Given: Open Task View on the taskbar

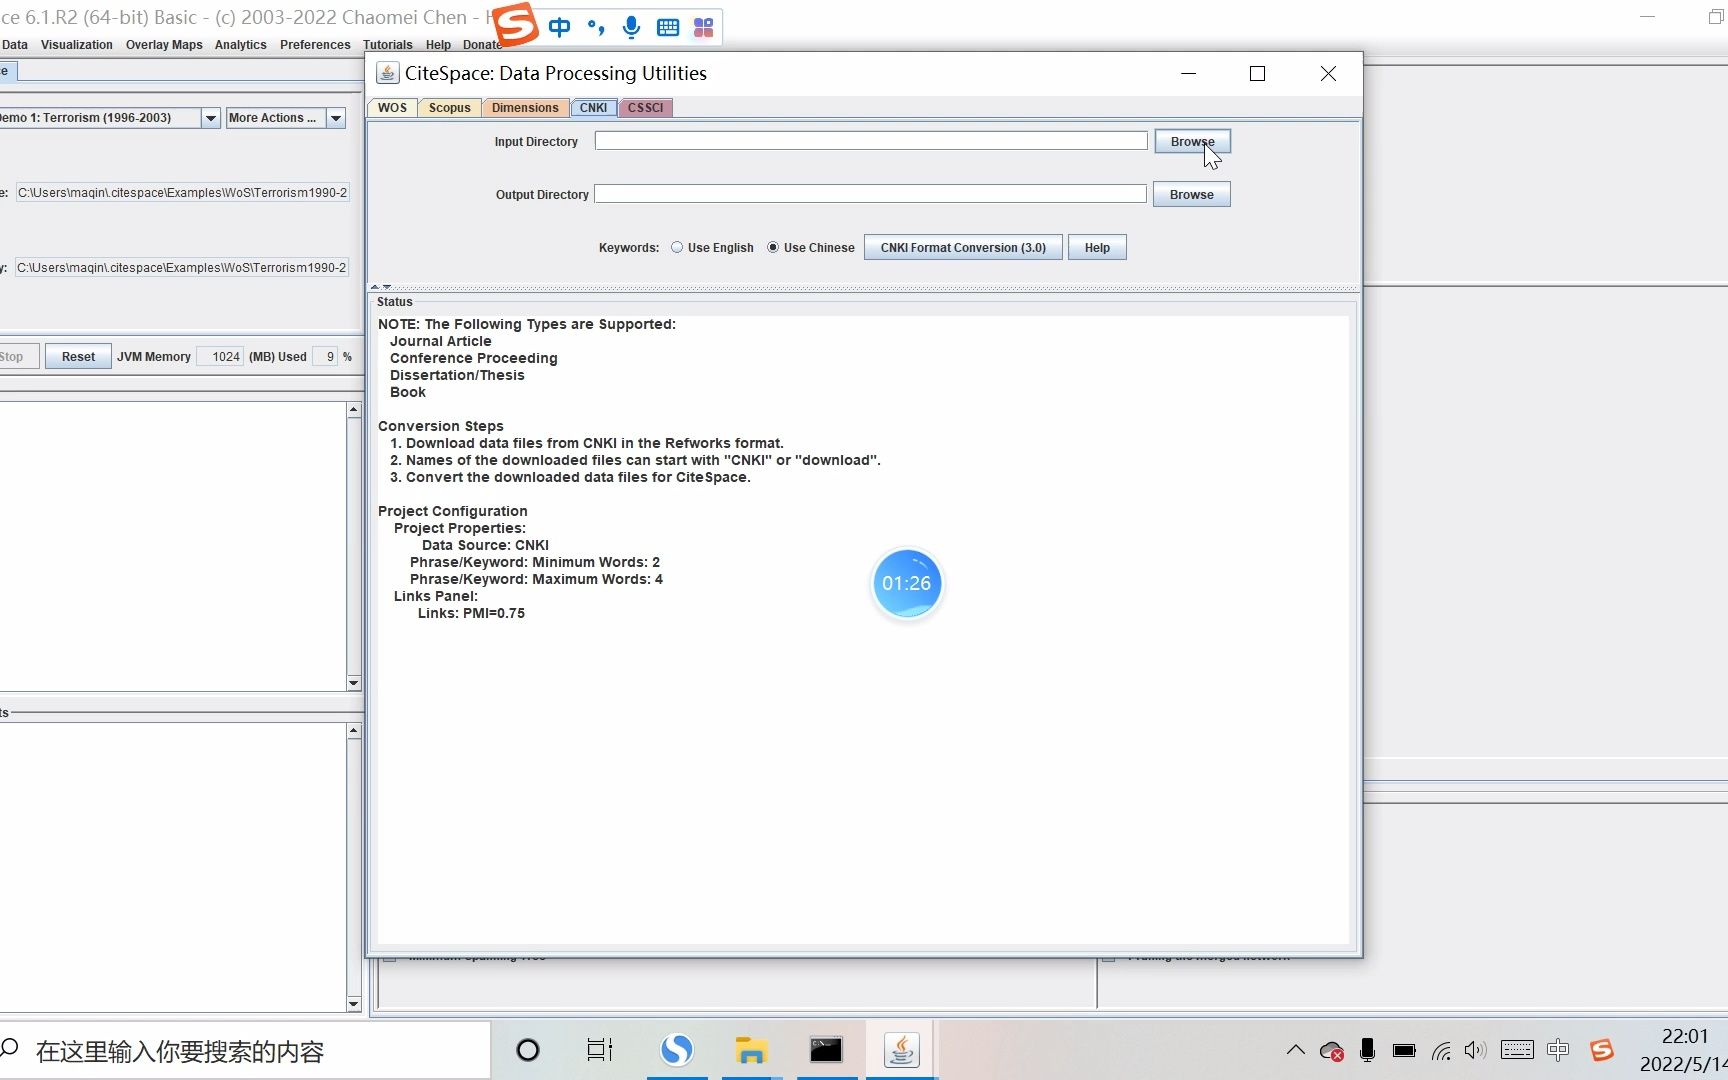Looking at the screenshot, I should pyautogui.click(x=600, y=1050).
